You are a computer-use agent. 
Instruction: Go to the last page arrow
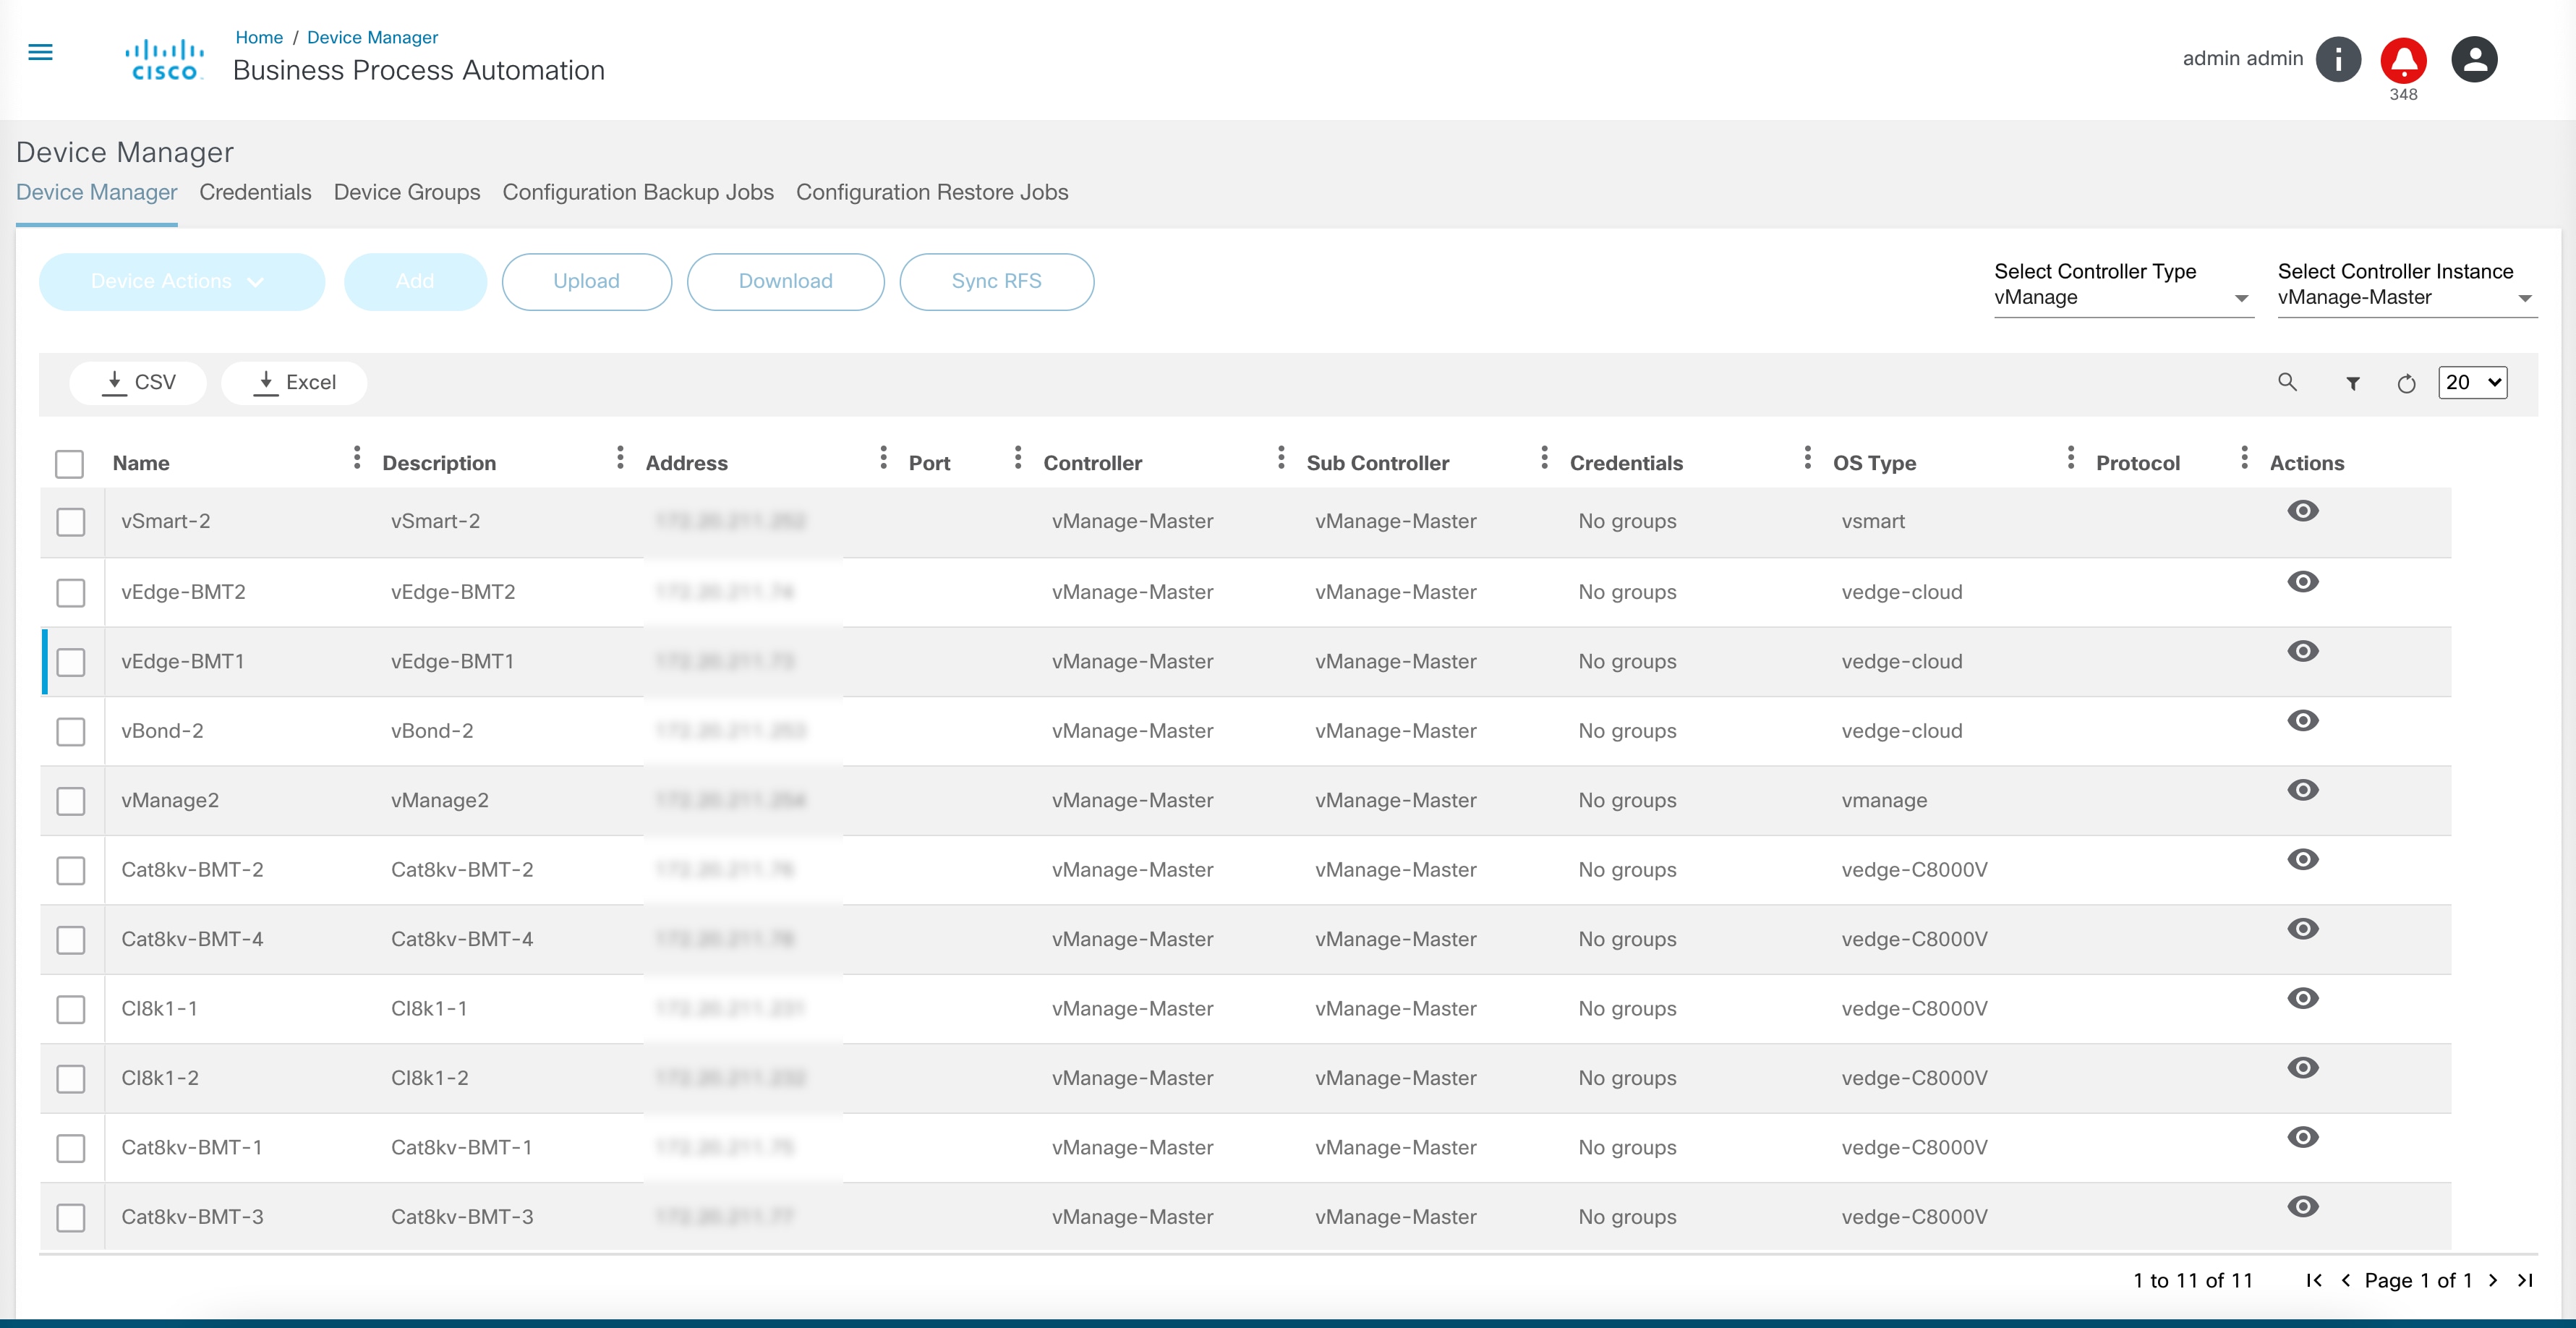pyautogui.click(x=2525, y=1280)
